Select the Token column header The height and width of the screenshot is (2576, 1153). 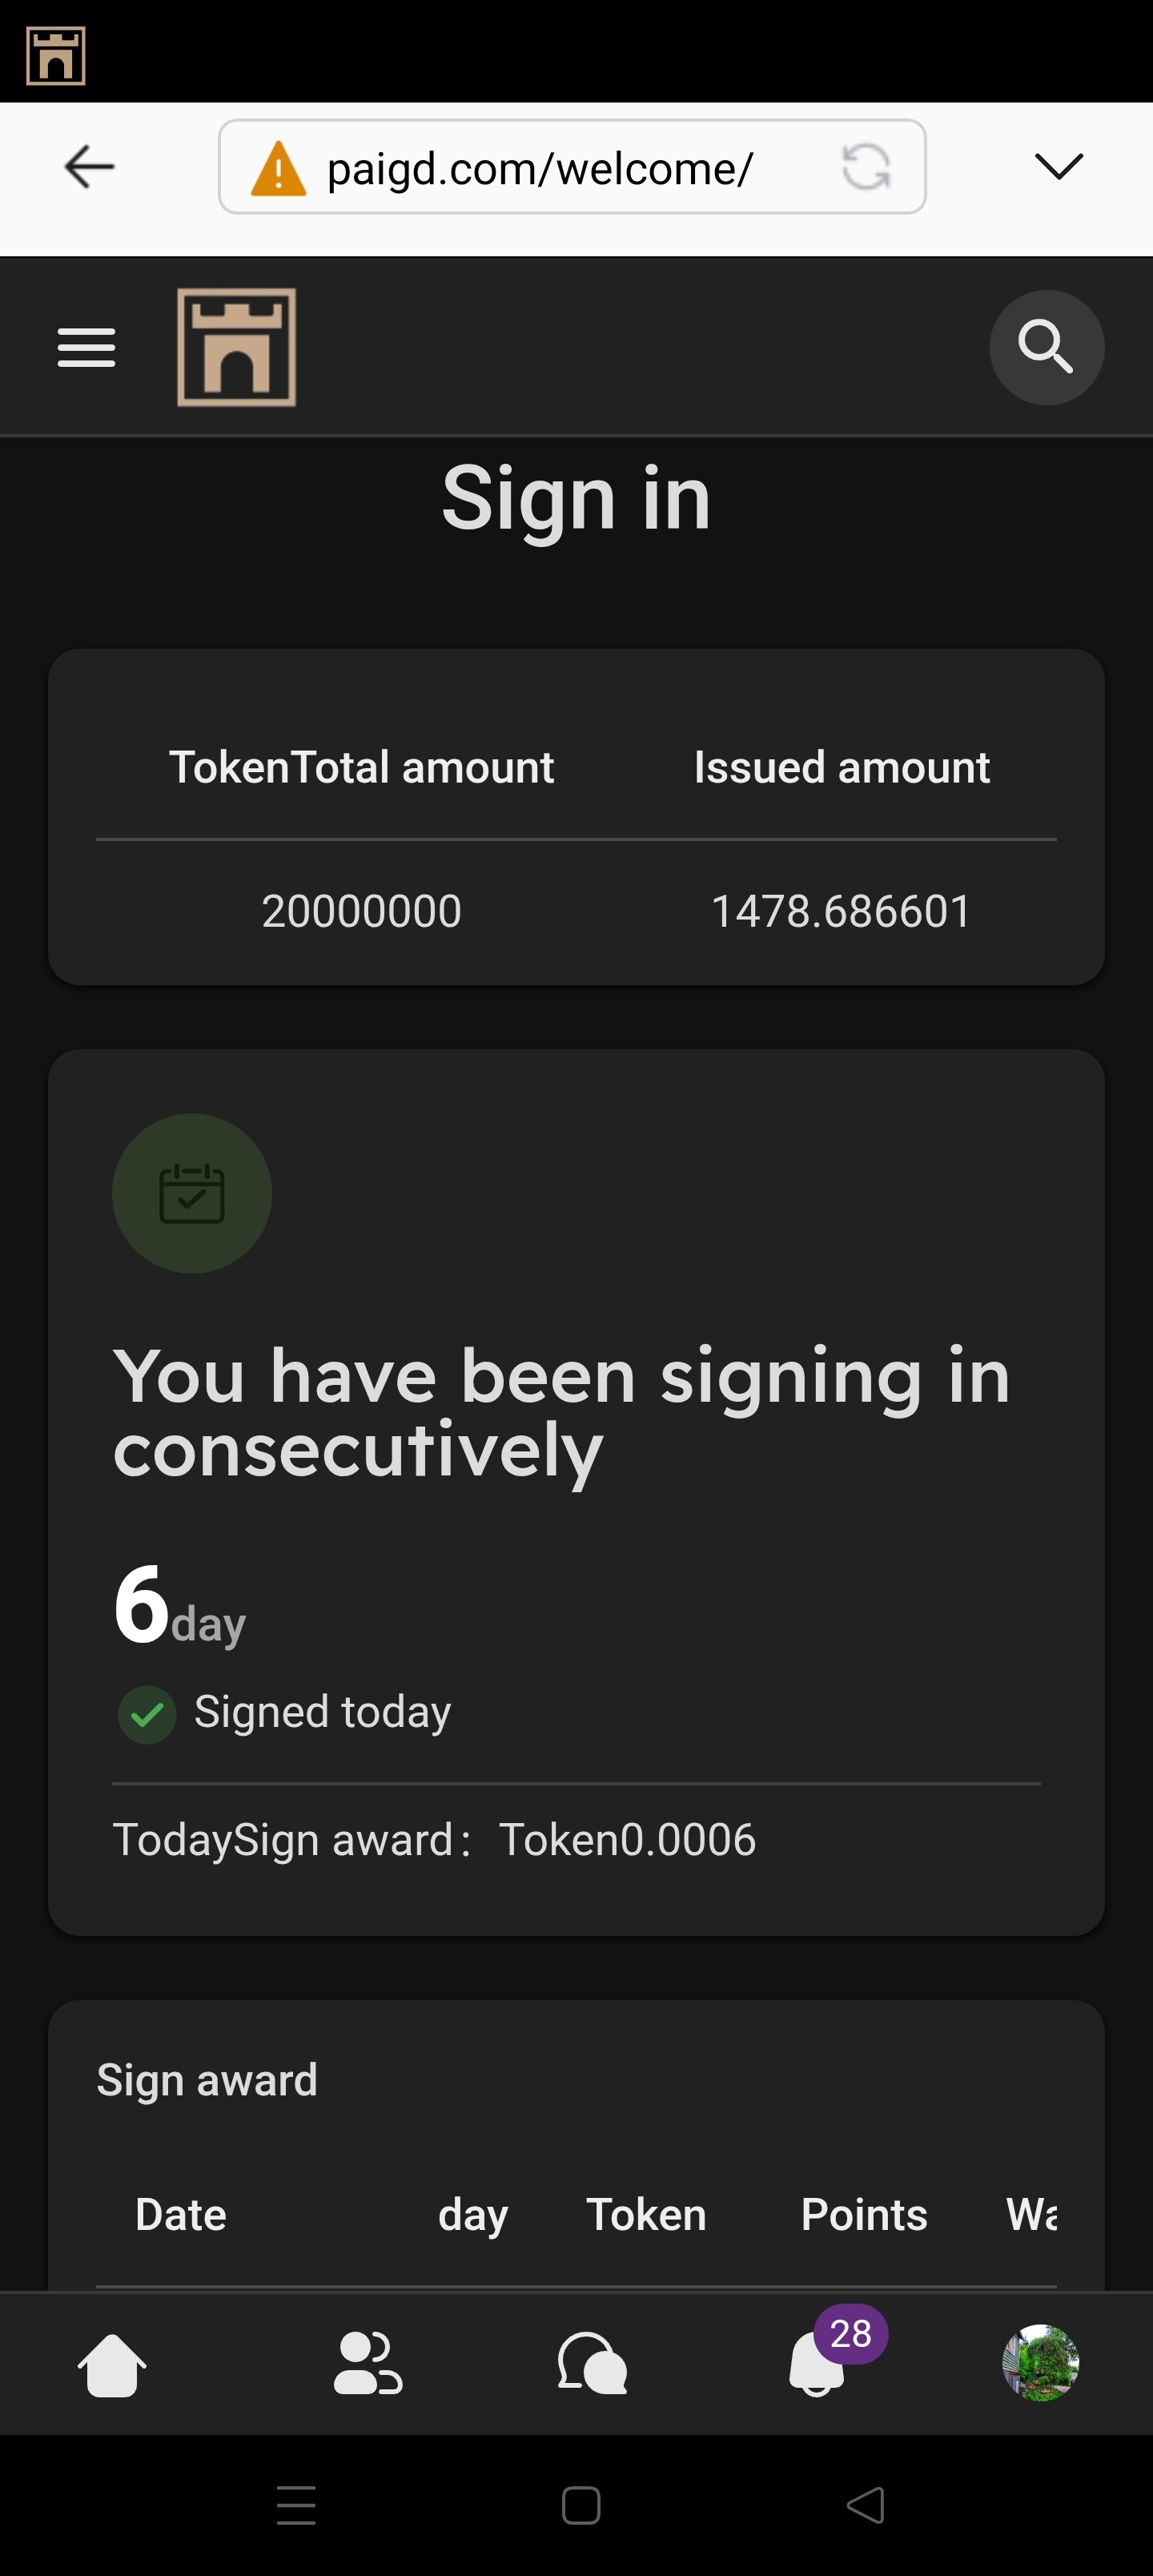pos(646,2215)
